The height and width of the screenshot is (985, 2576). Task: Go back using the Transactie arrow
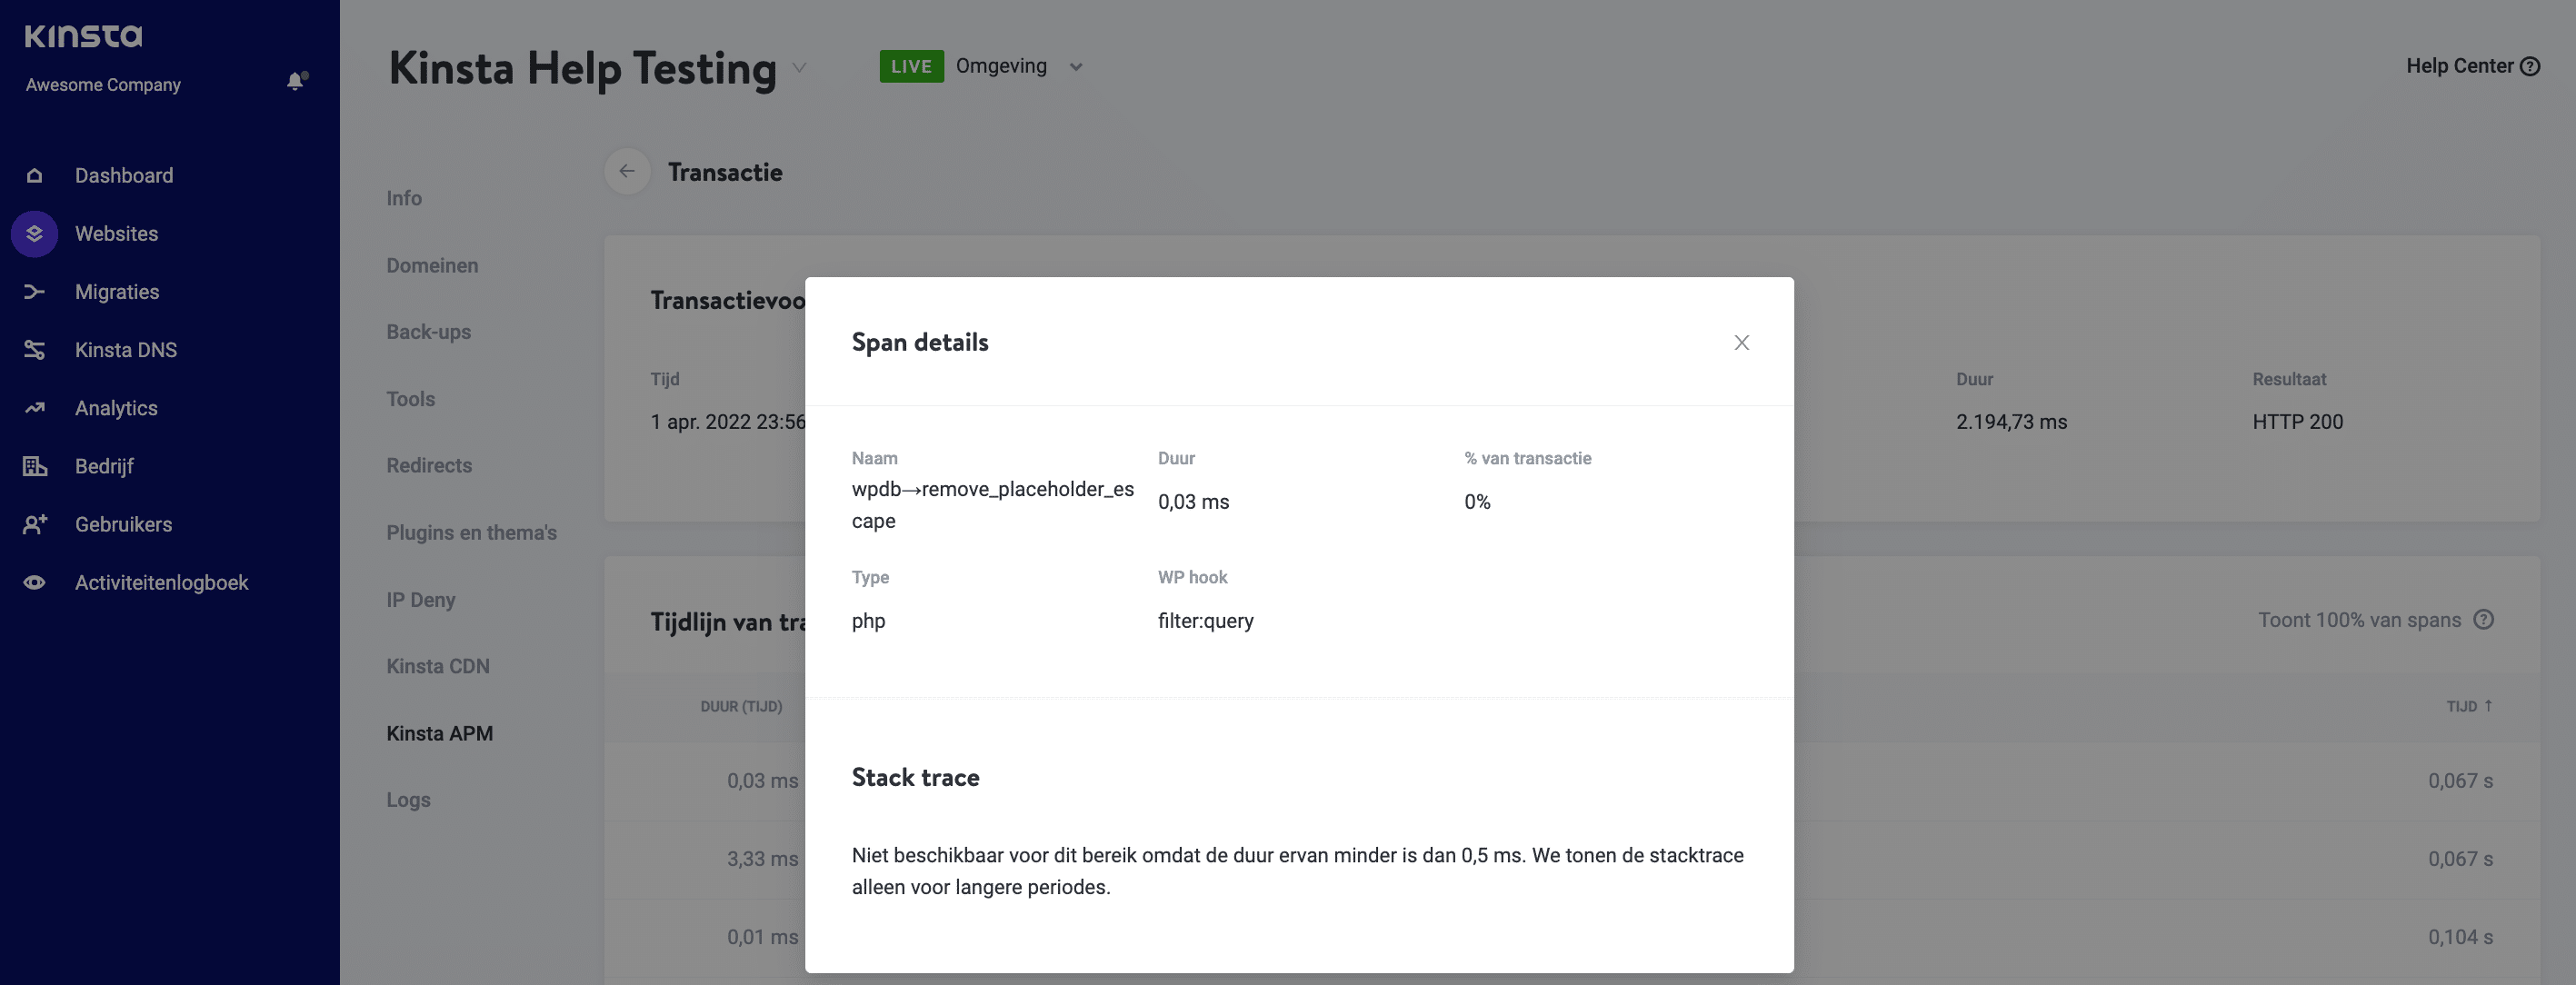[627, 171]
